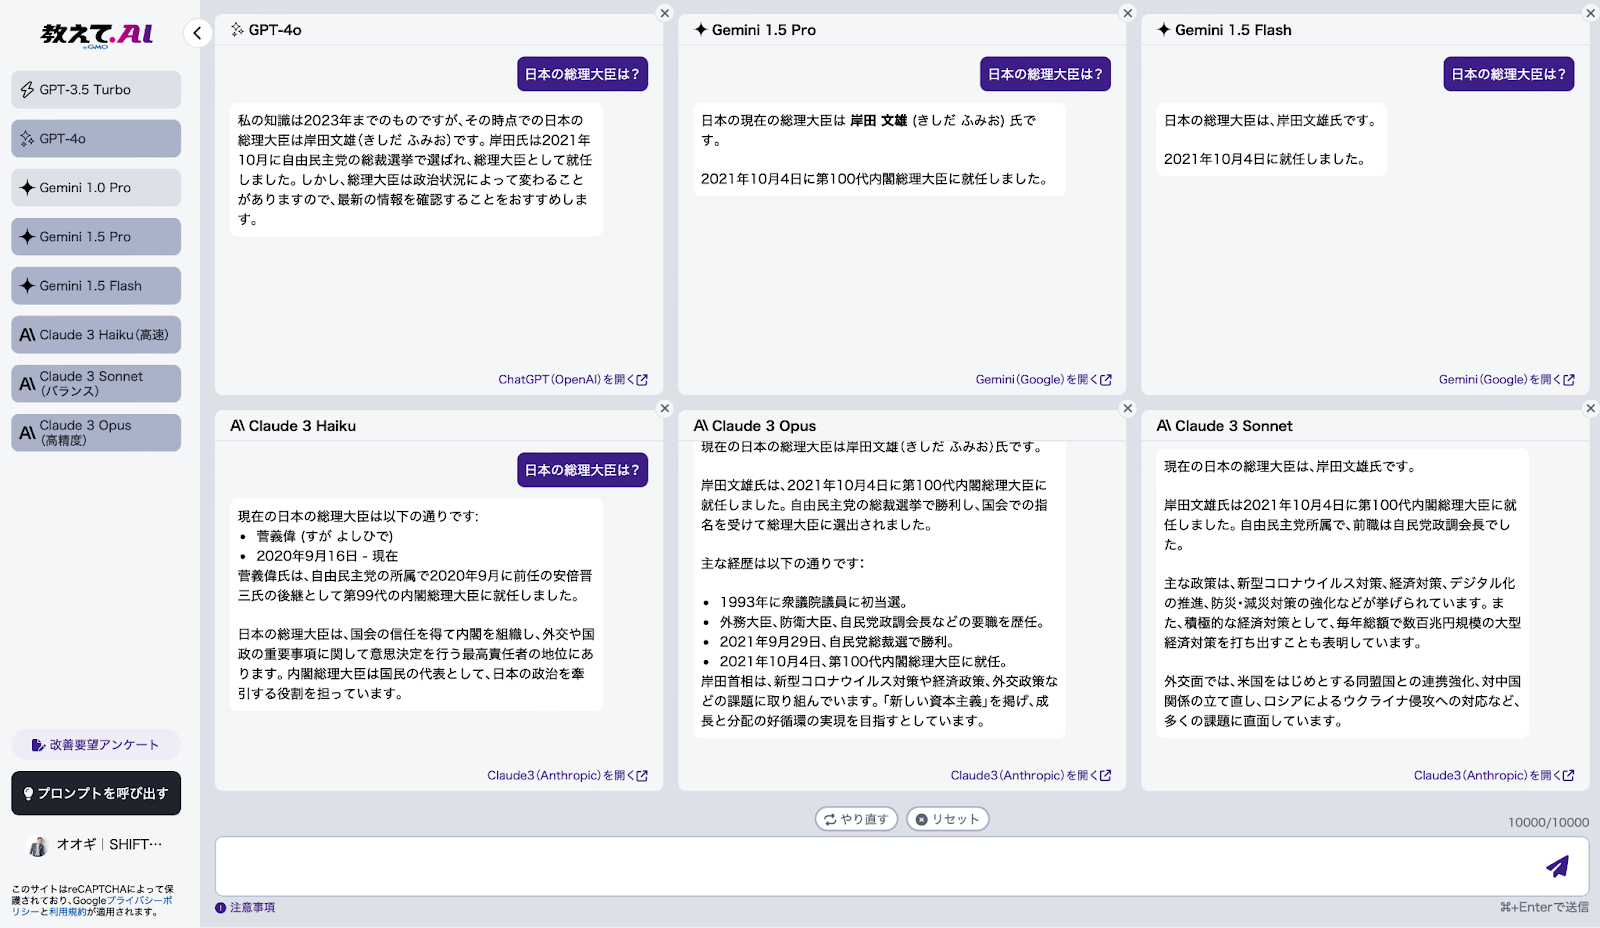Send the prompt with paper plane icon
Screen dimensions: 1600x928
(x=1557, y=866)
